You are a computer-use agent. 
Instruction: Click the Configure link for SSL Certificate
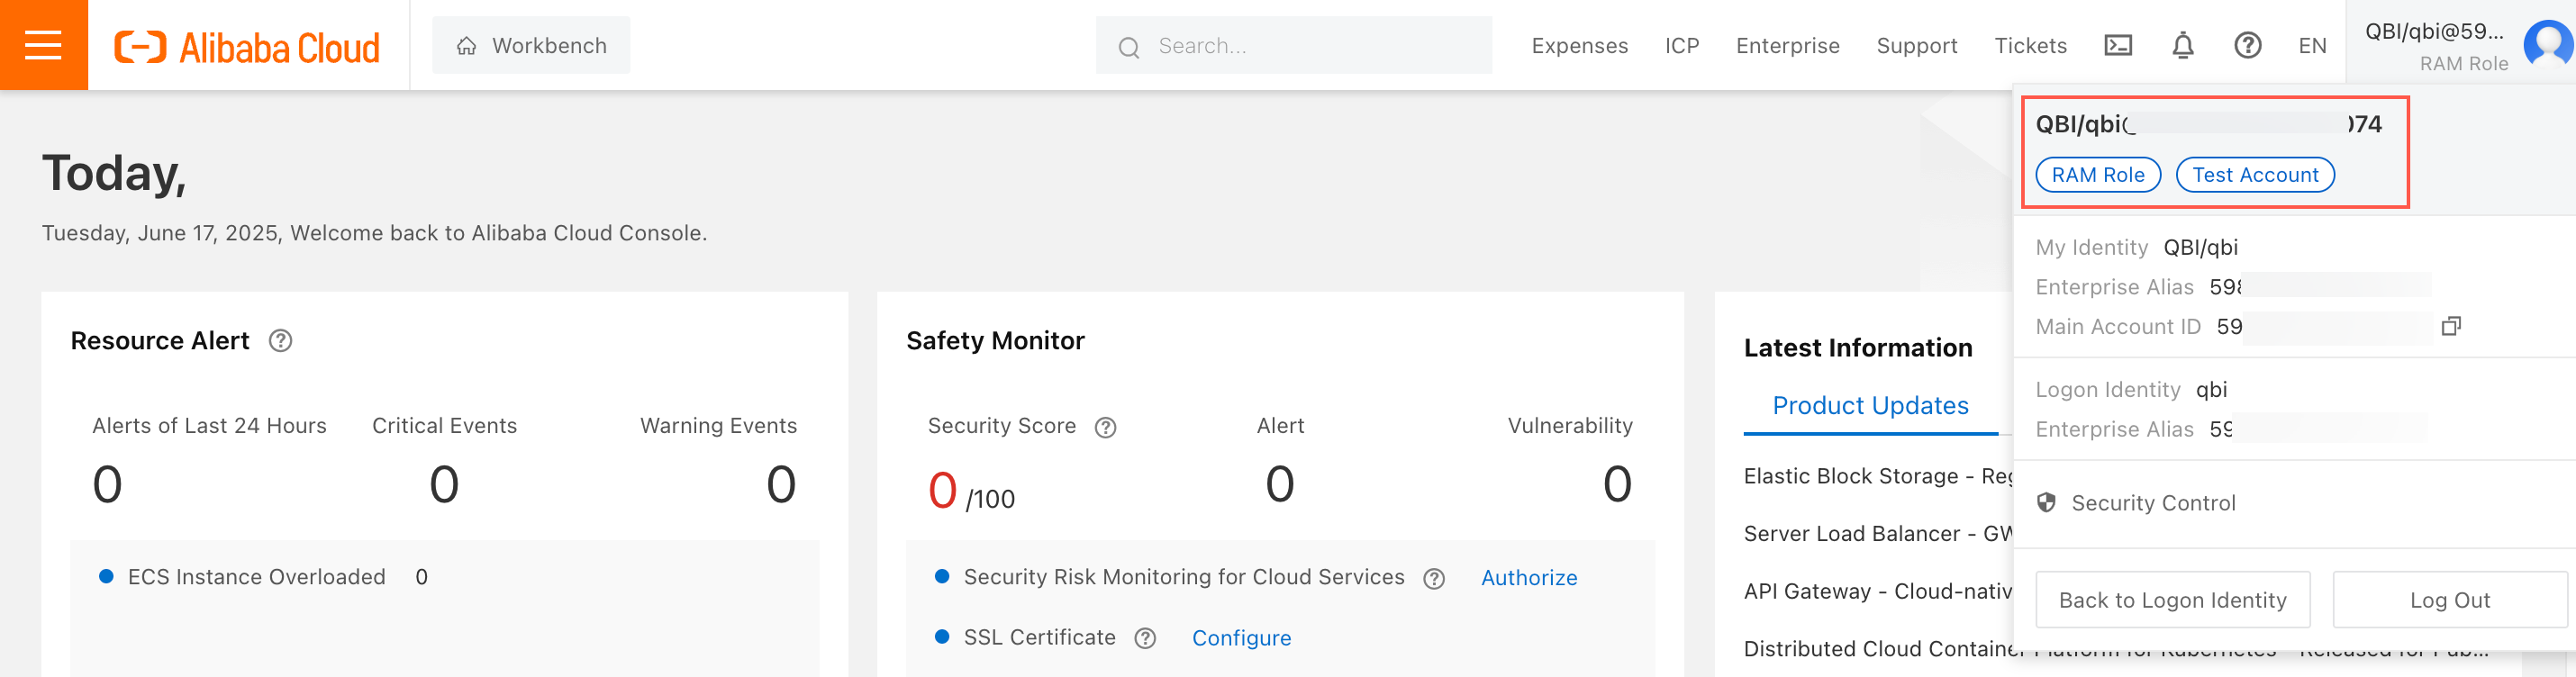(1240, 638)
